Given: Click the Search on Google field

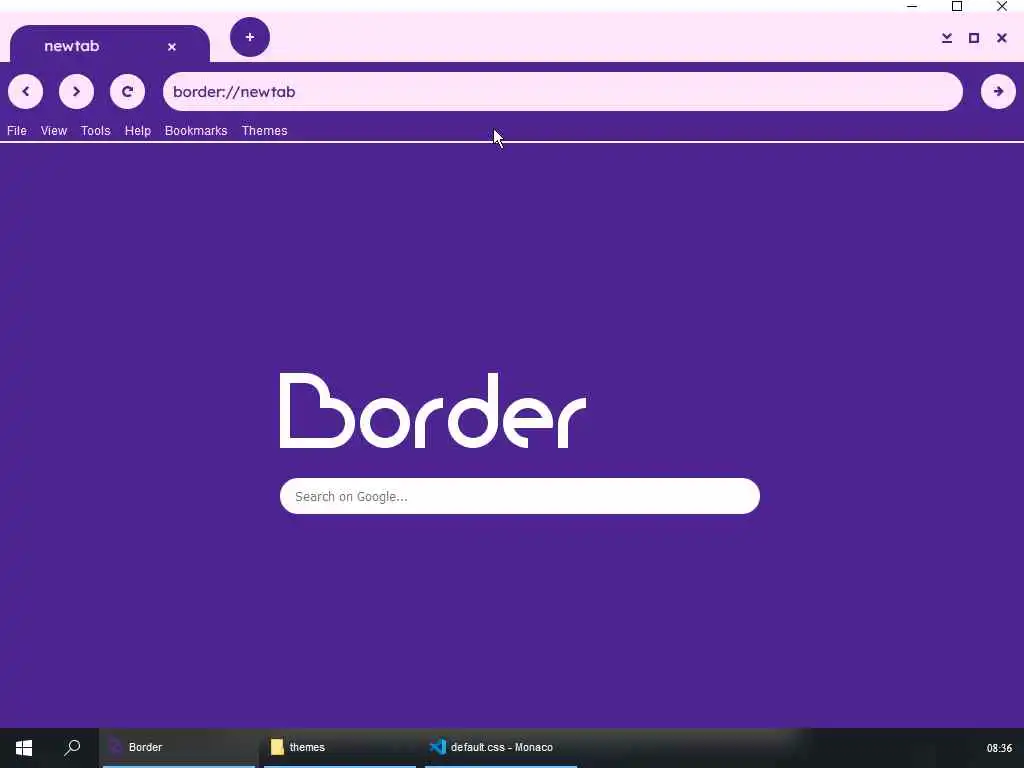Looking at the screenshot, I should (520, 496).
